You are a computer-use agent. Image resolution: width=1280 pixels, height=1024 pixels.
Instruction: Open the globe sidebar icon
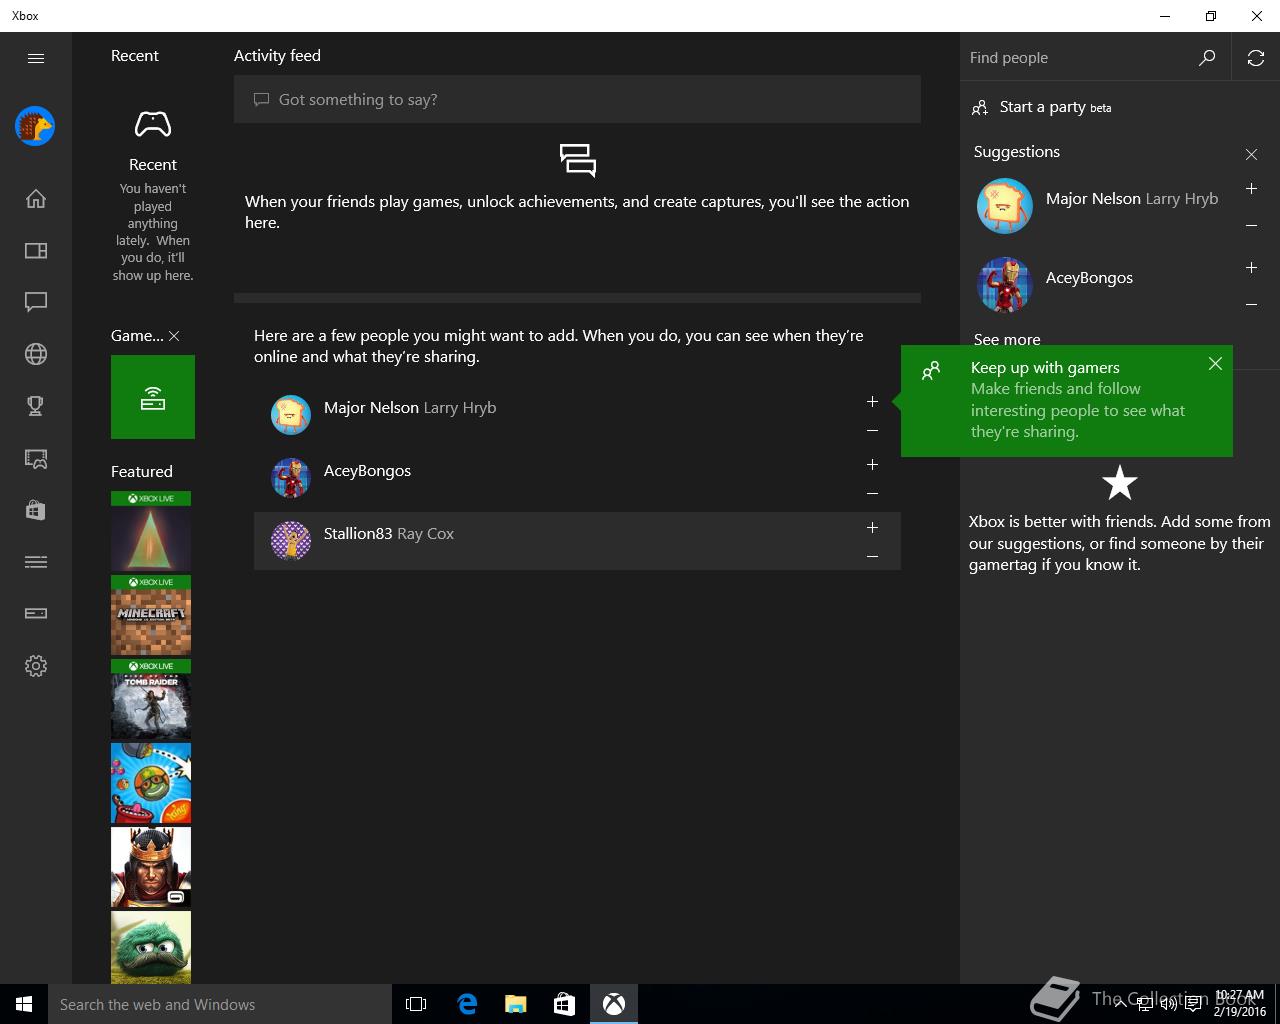[x=36, y=354]
